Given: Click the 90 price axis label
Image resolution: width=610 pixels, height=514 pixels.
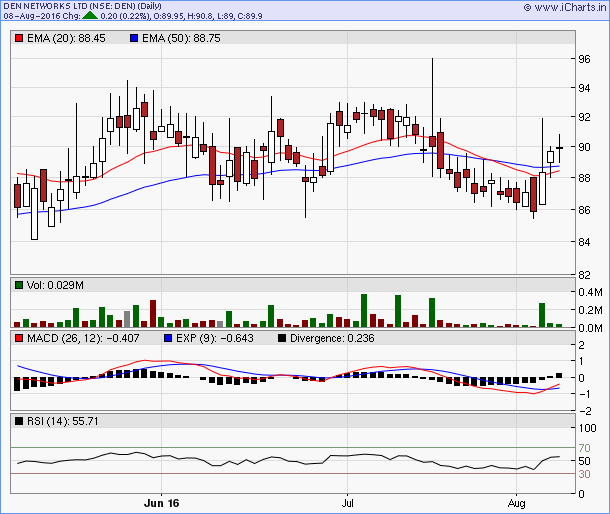Looking at the screenshot, I should [584, 147].
